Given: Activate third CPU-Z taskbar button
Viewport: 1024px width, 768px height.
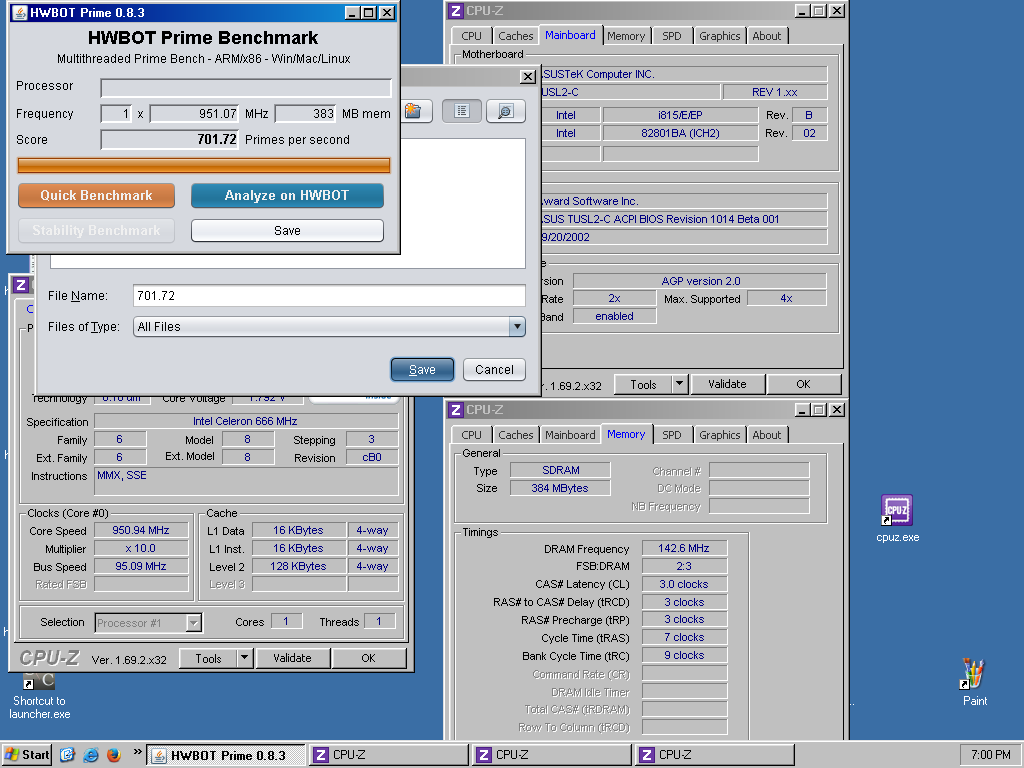Looking at the screenshot, I should pos(714,756).
